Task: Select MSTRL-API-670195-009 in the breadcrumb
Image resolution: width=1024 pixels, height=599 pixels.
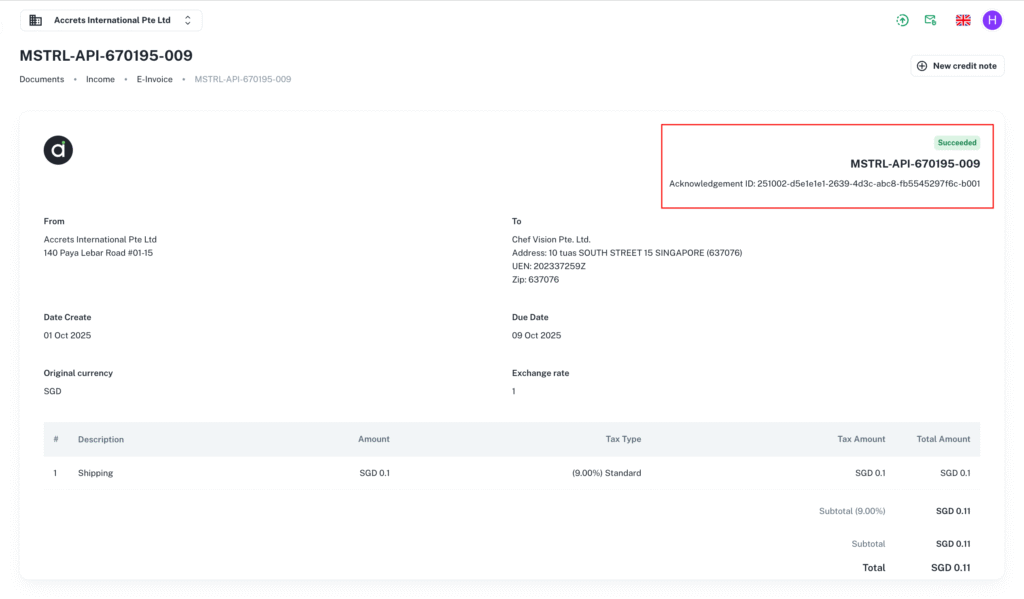Action: [x=241, y=78]
